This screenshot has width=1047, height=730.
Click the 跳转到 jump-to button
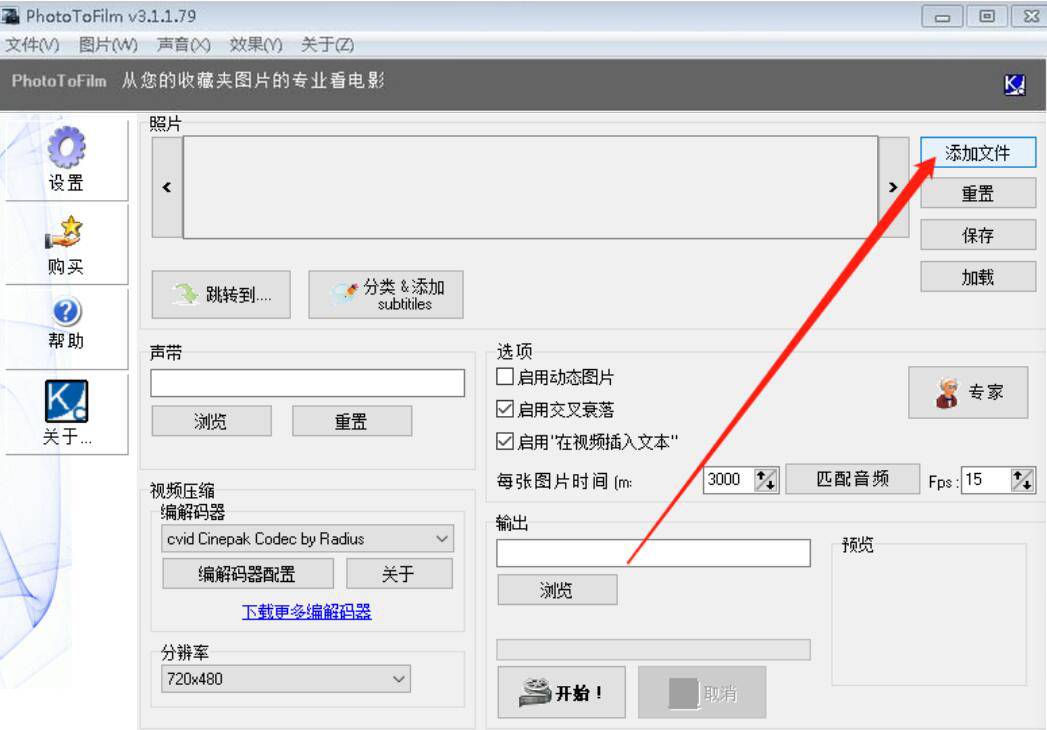[x=221, y=295]
